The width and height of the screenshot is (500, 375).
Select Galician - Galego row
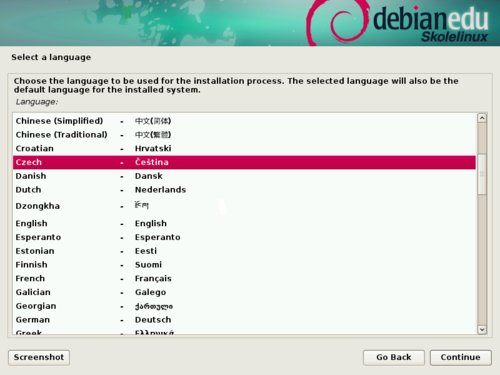pyautogui.click(x=244, y=292)
